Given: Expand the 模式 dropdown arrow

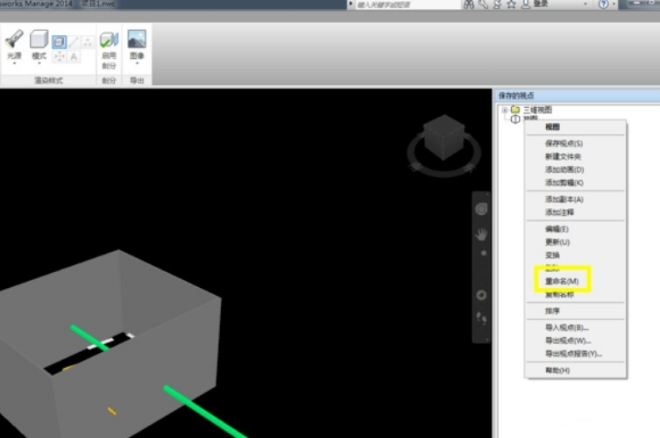Looking at the screenshot, I should [x=39, y=63].
